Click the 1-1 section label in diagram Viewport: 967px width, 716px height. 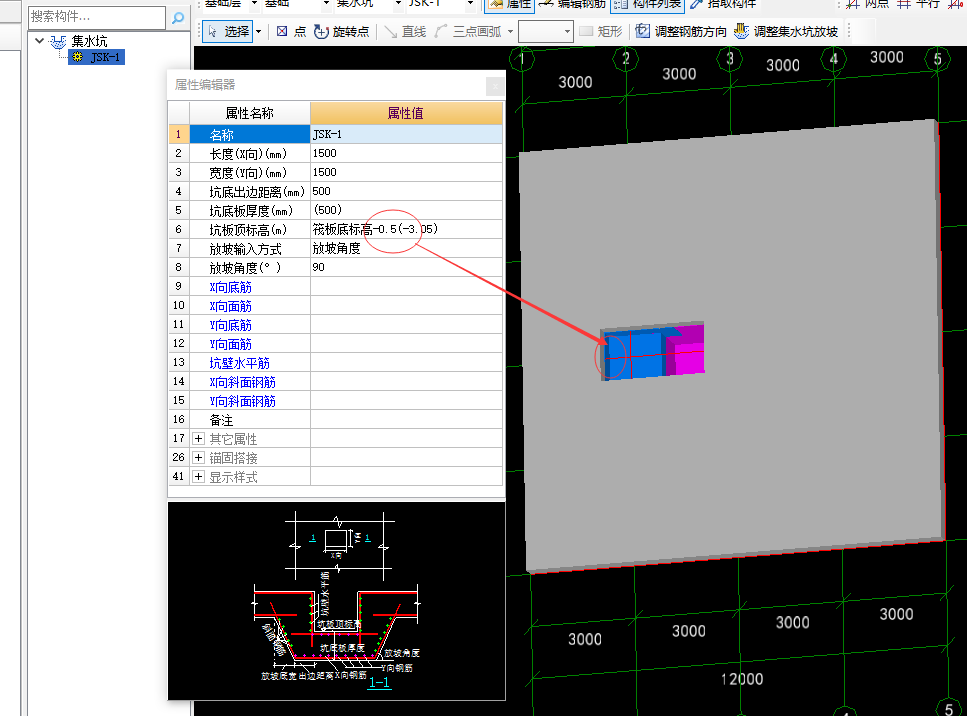pos(379,683)
